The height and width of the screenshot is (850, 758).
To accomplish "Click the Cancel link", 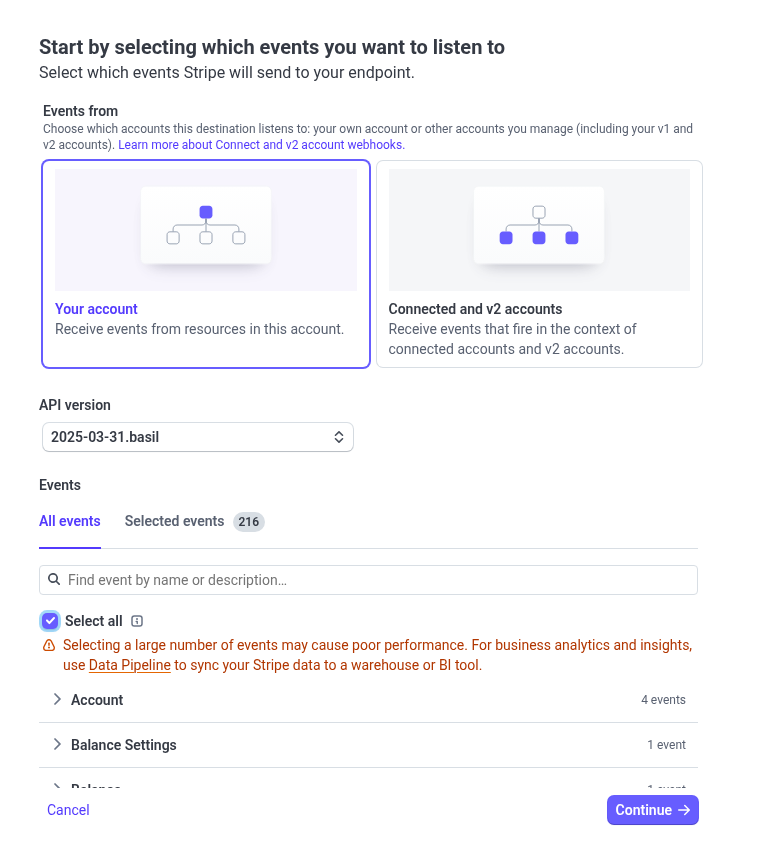I will [68, 810].
